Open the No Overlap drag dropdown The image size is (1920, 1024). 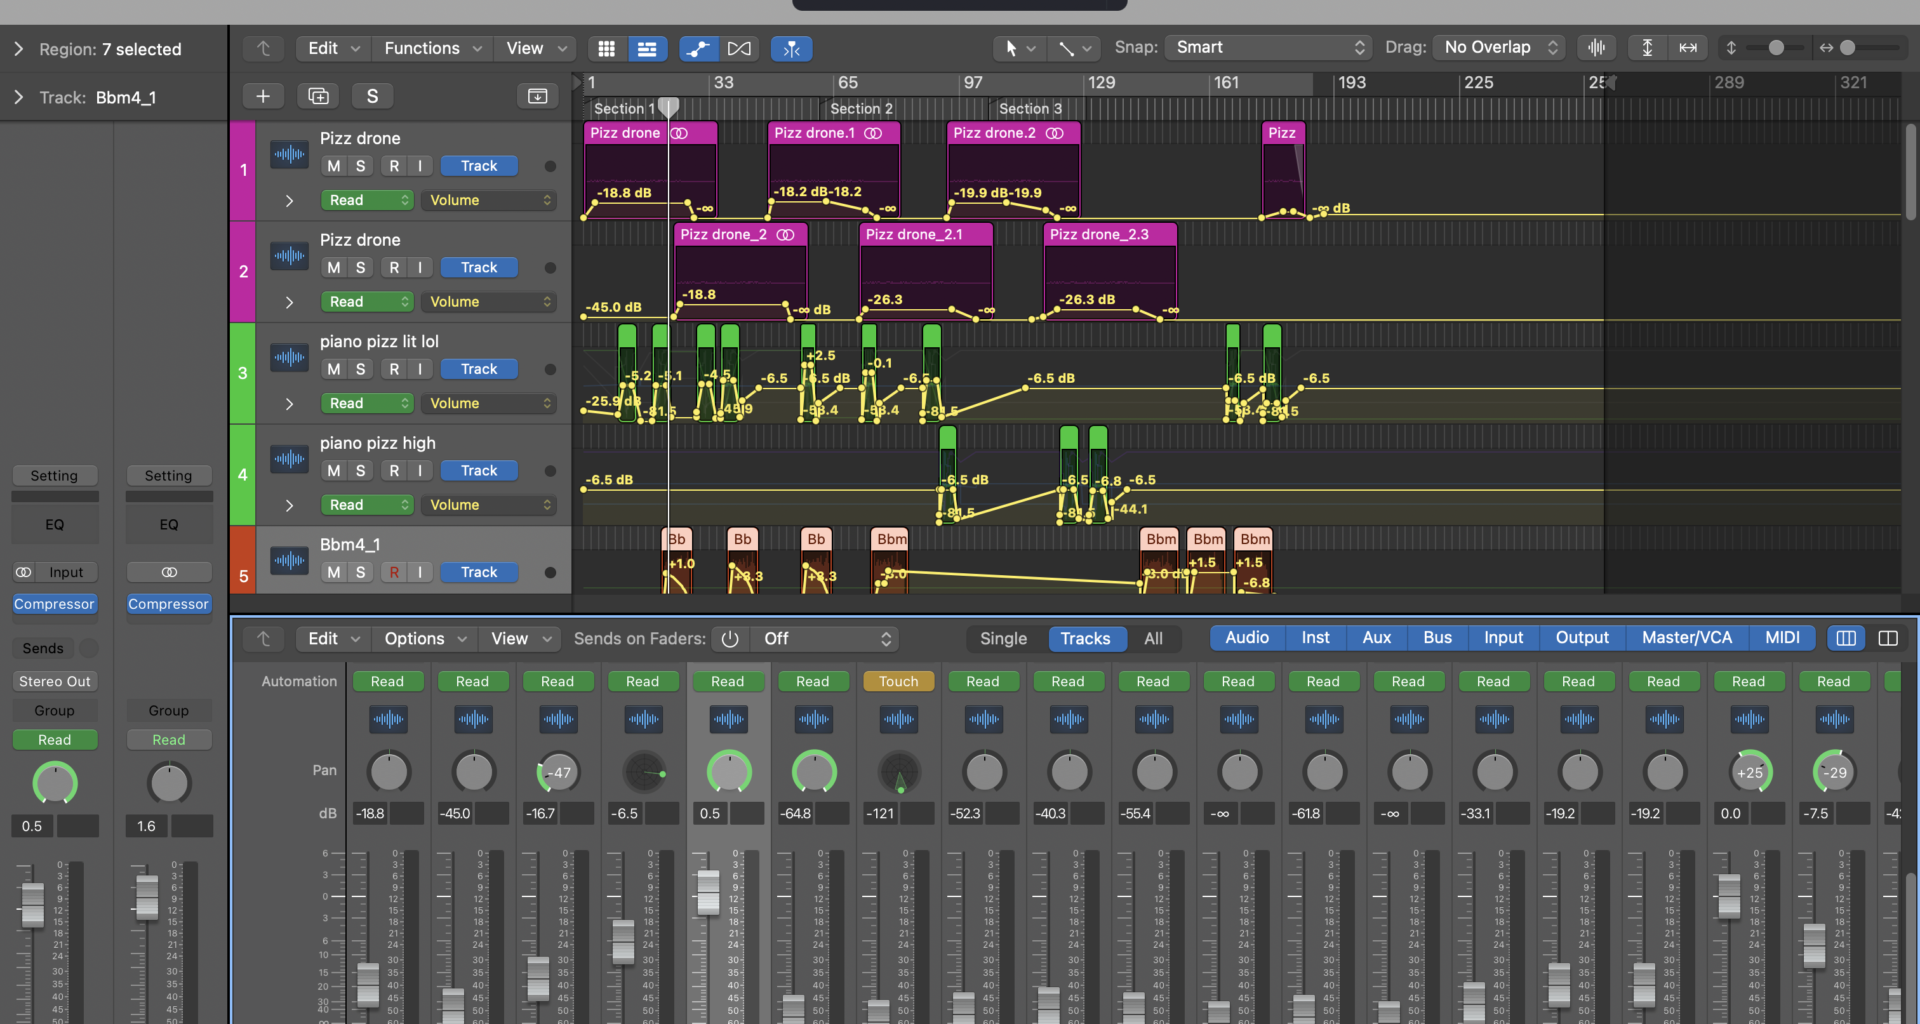pos(1498,47)
